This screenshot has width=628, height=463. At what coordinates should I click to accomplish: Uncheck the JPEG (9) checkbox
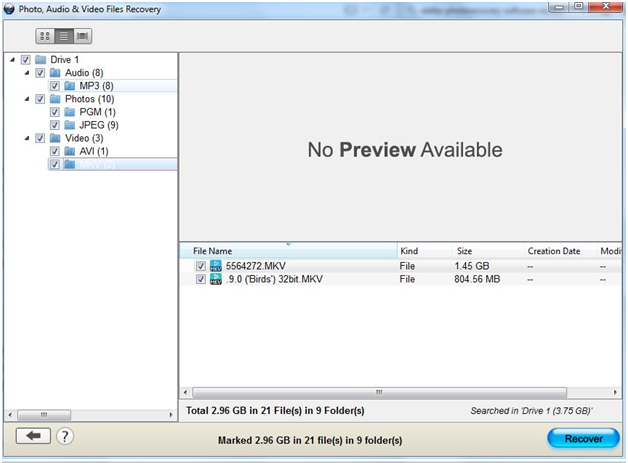55,125
